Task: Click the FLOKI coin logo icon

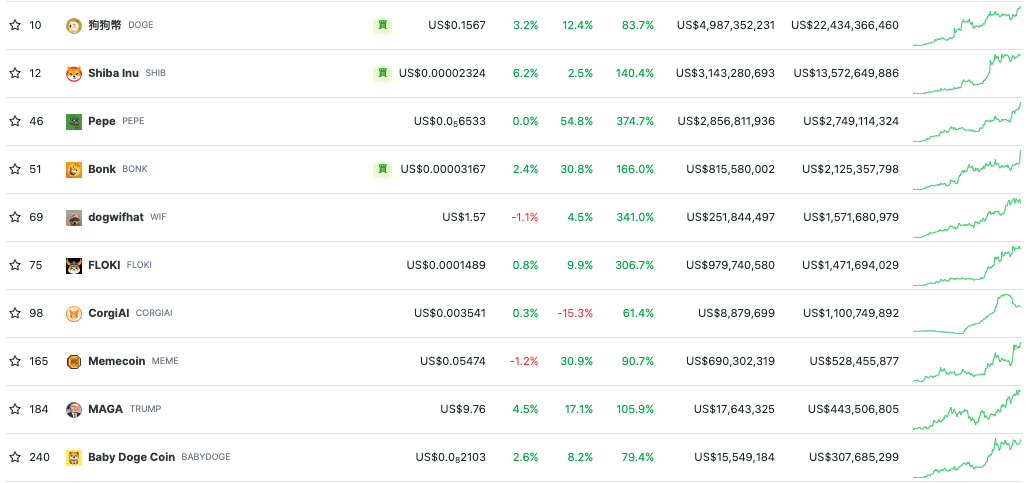Action: [x=74, y=265]
